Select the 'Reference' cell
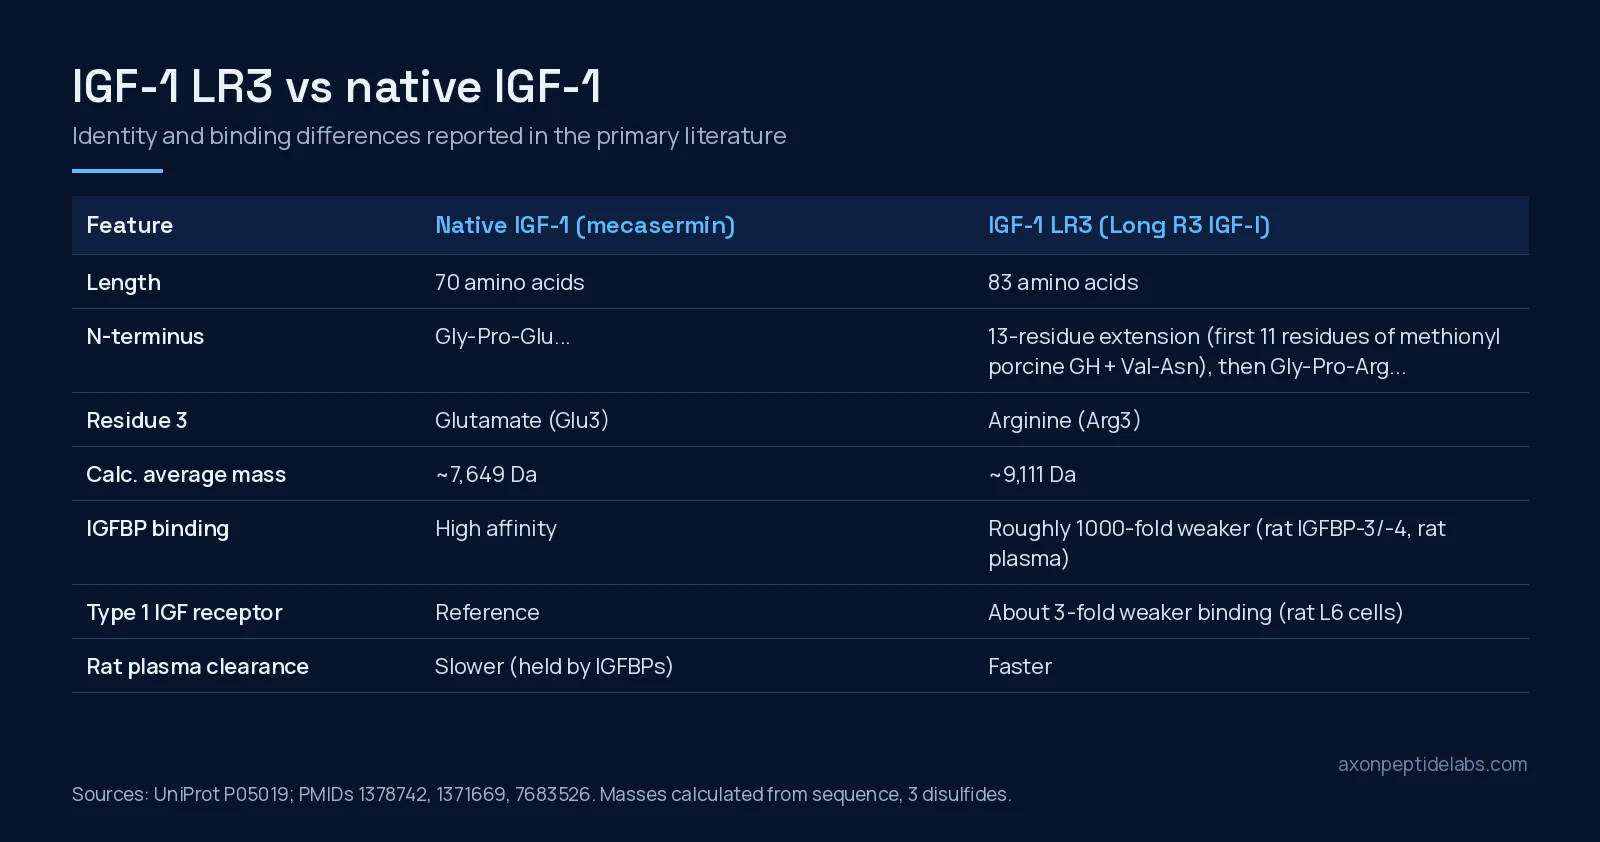Viewport: 1600px width, 842px height. [x=487, y=613]
